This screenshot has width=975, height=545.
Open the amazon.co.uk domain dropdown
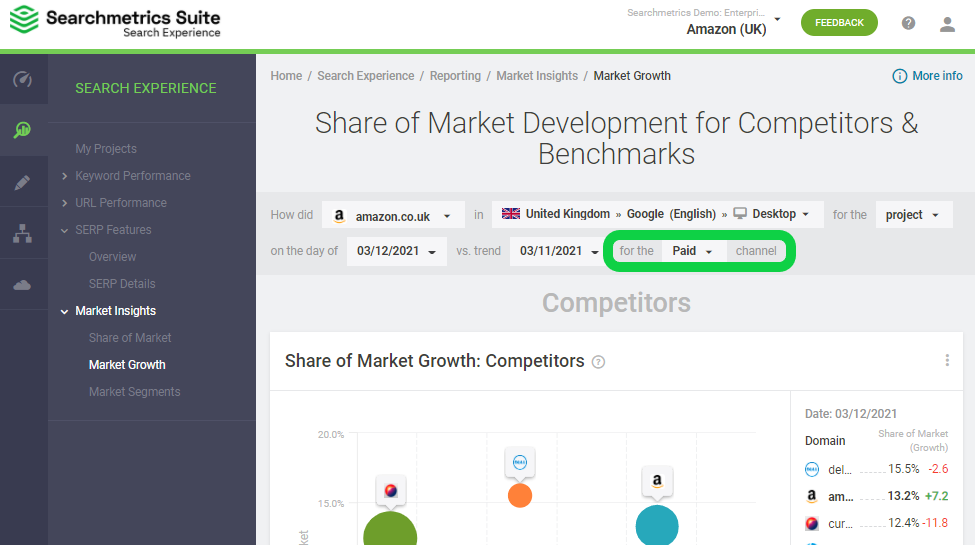click(x=393, y=215)
